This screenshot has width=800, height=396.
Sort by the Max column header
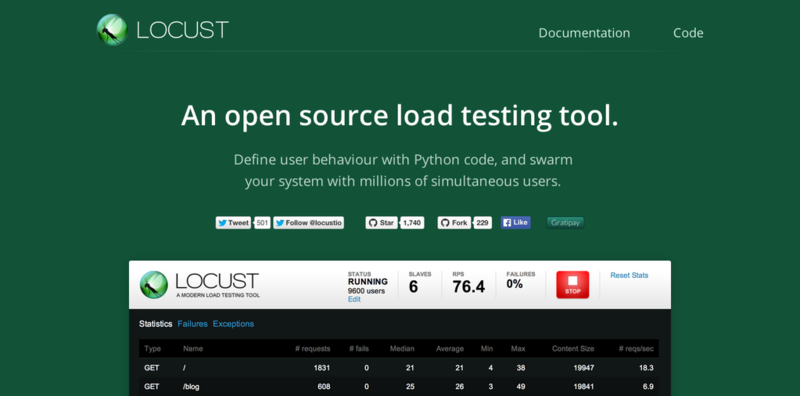coord(518,349)
